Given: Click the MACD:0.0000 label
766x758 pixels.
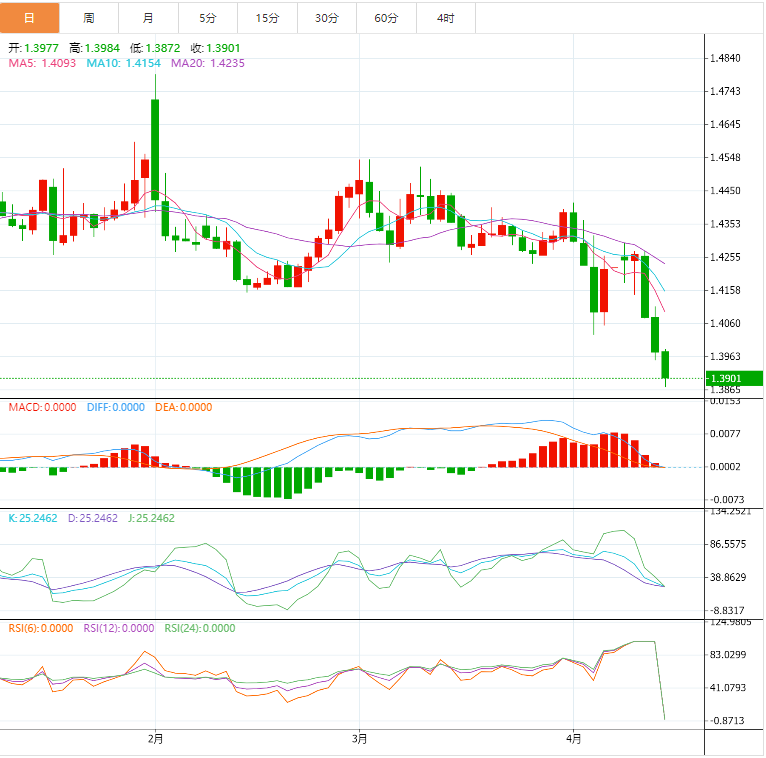Looking at the screenshot, I should coord(43,407).
